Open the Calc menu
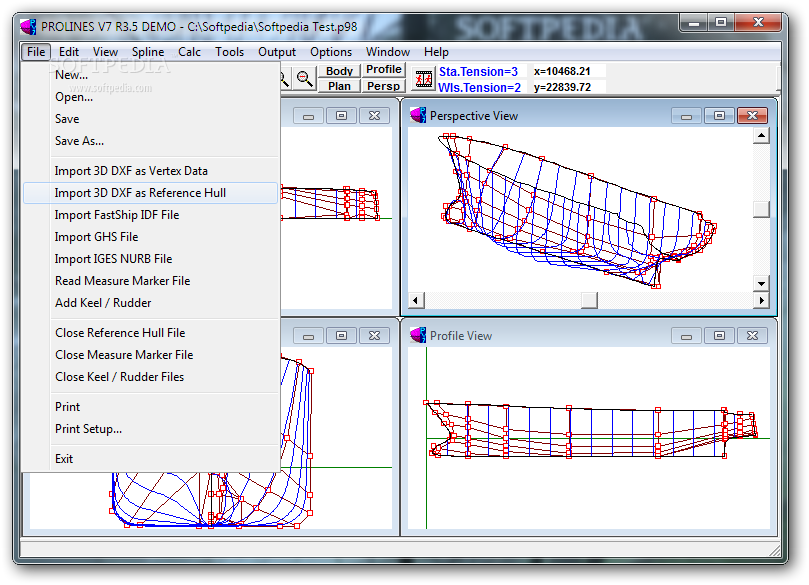809x585 pixels. coord(189,52)
